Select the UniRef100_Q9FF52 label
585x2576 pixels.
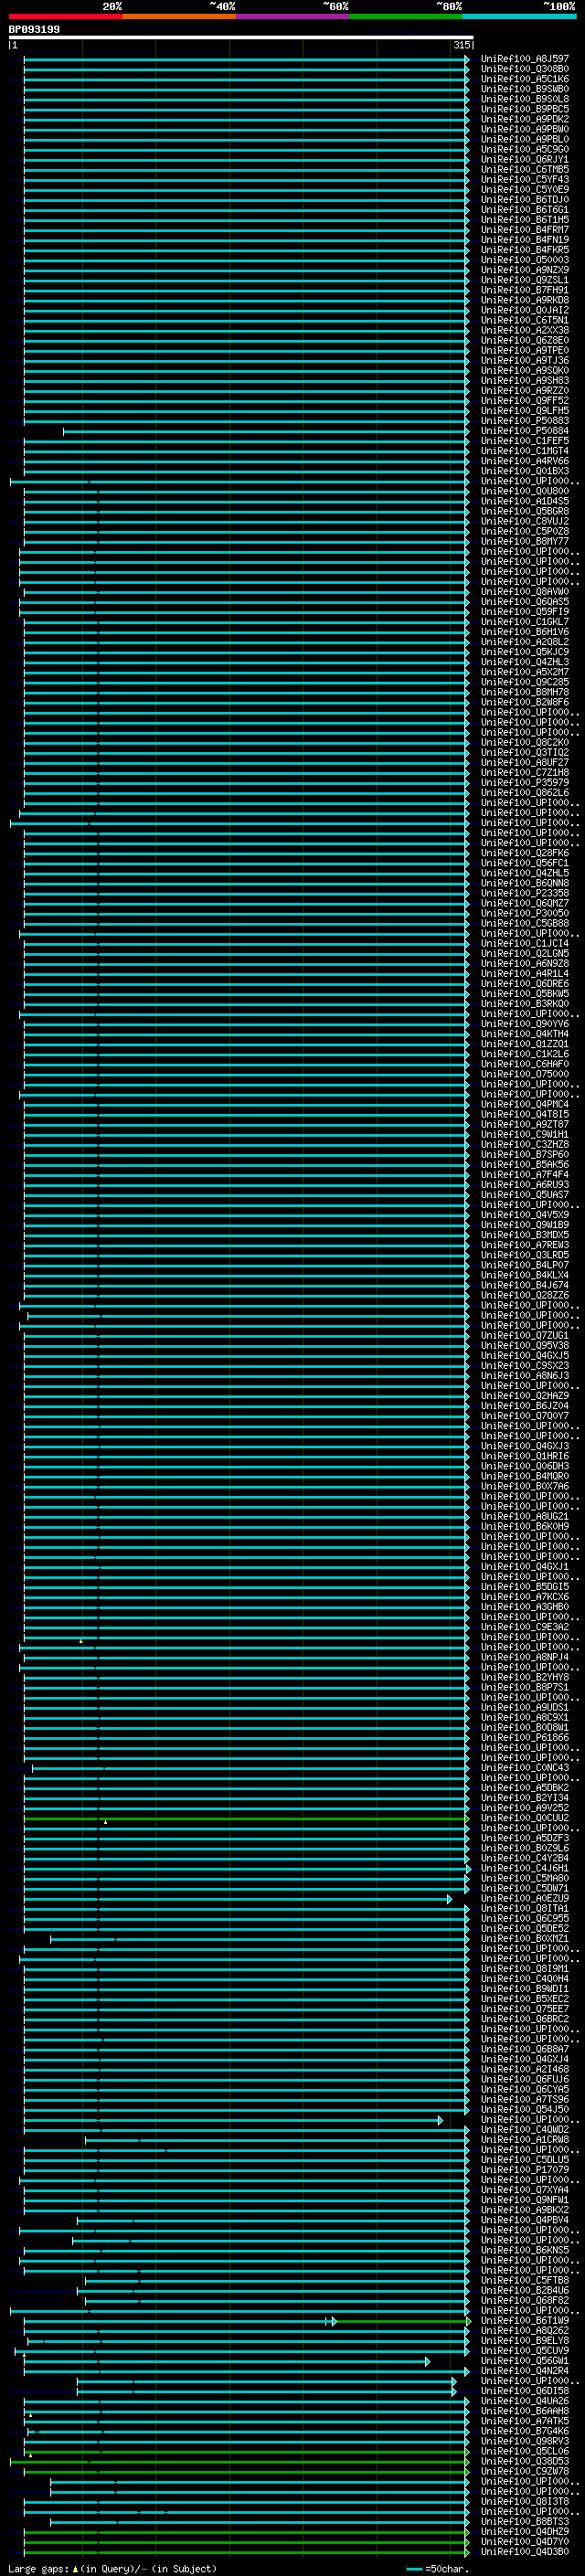click(x=525, y=401)
